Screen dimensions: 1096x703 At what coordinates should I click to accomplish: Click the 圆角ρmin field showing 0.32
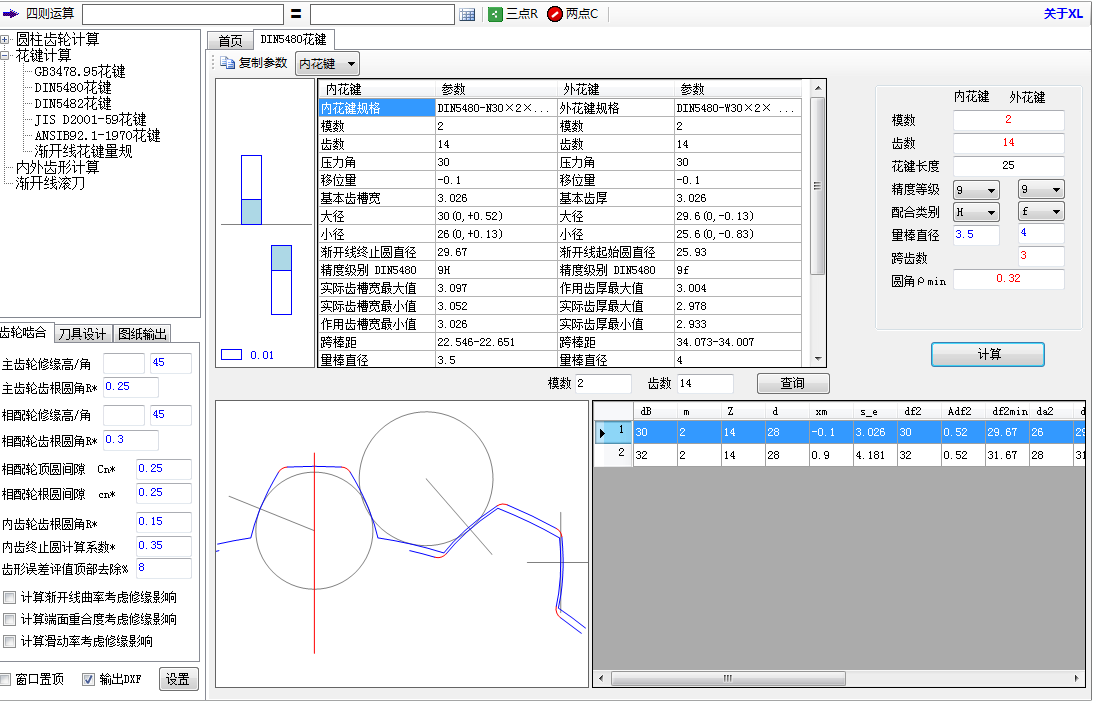tap(1009, 279)
